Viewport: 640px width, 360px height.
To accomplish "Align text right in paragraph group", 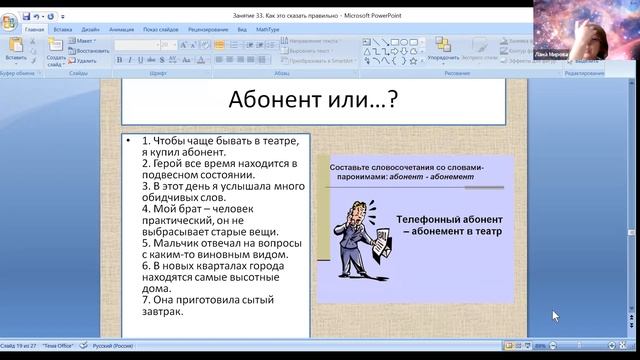I will (x=240, y=60).
